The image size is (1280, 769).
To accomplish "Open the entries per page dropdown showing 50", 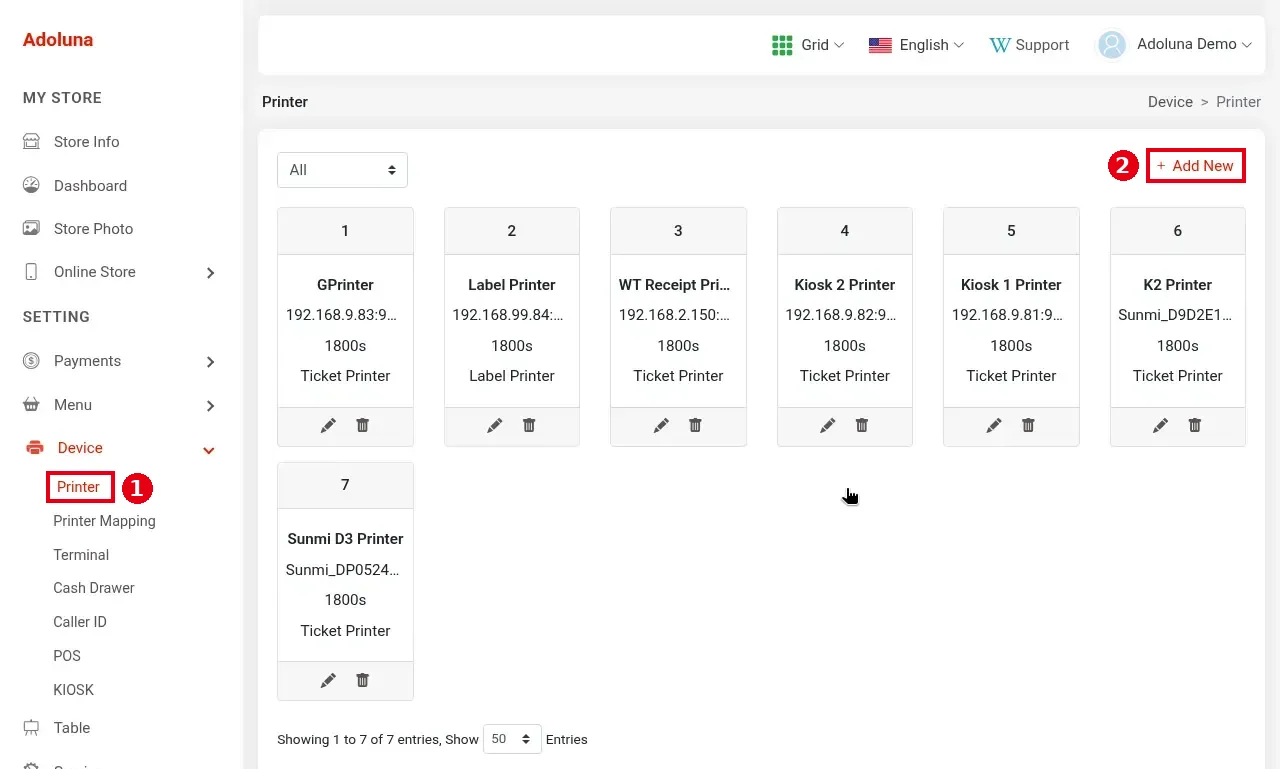I will click(512, 739).
